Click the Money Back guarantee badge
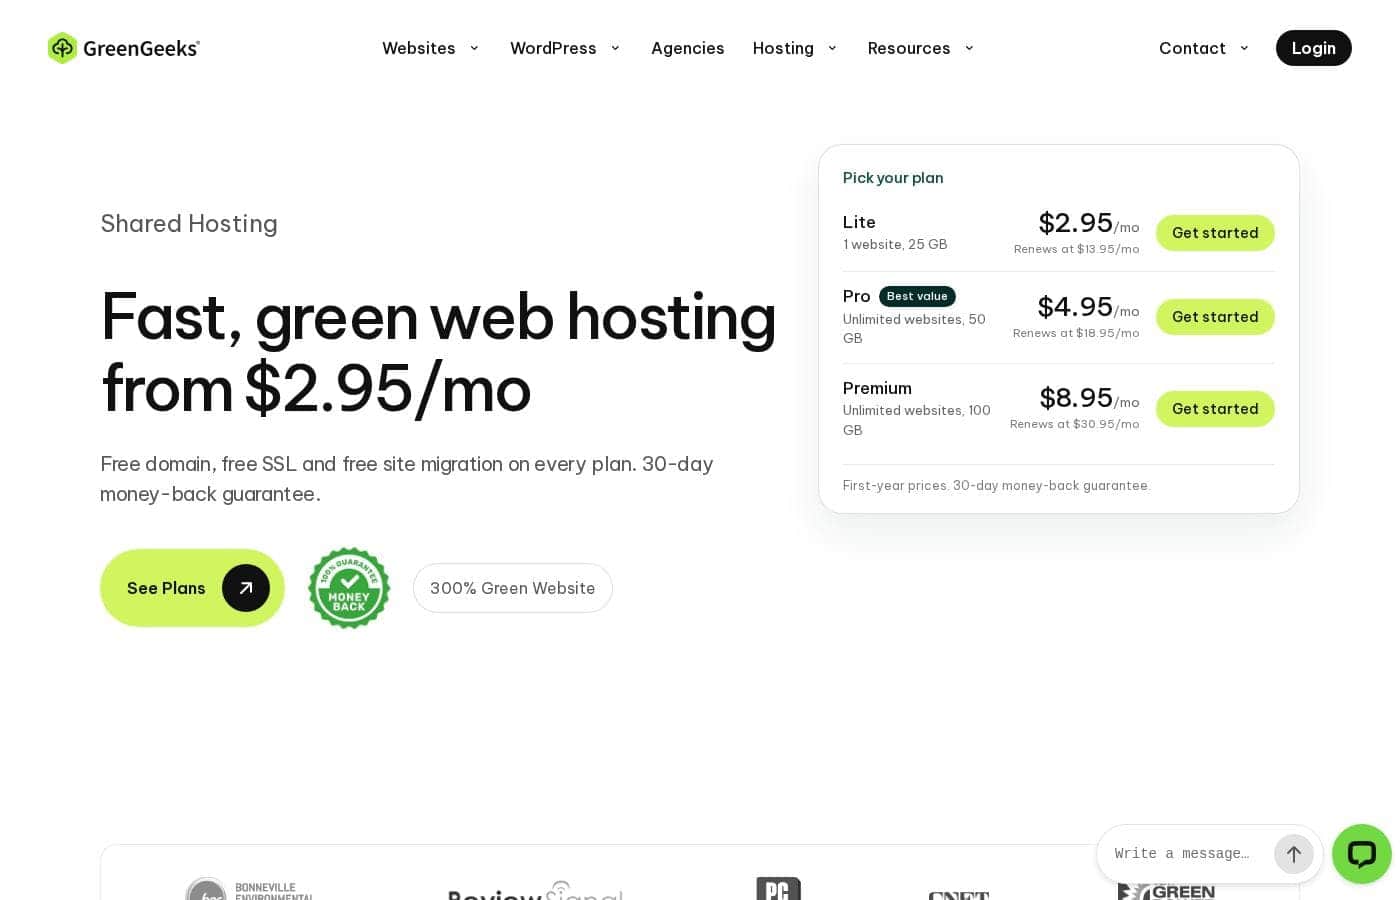The image size is (1400, 900). point(349,588)
